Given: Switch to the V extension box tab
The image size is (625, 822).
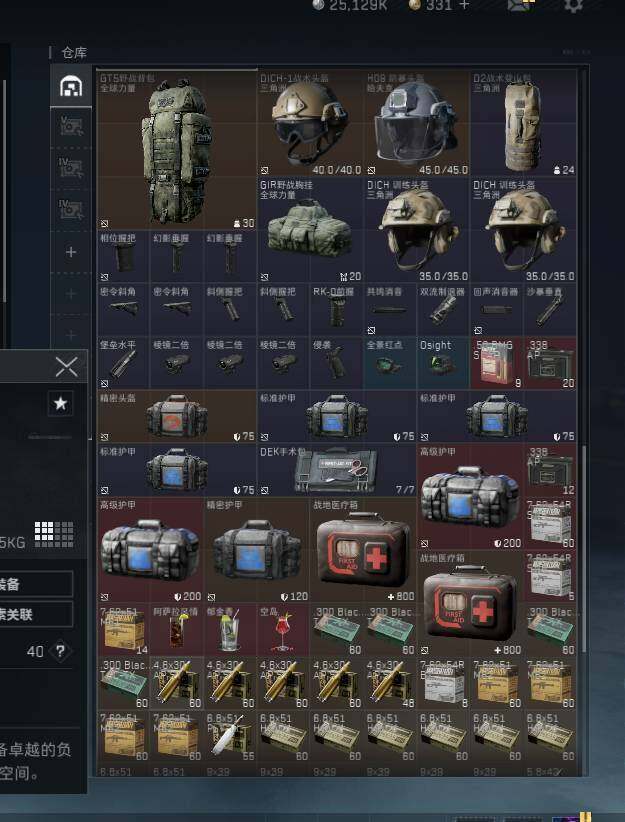Looking at the screenshot, I should click(71, 126).
